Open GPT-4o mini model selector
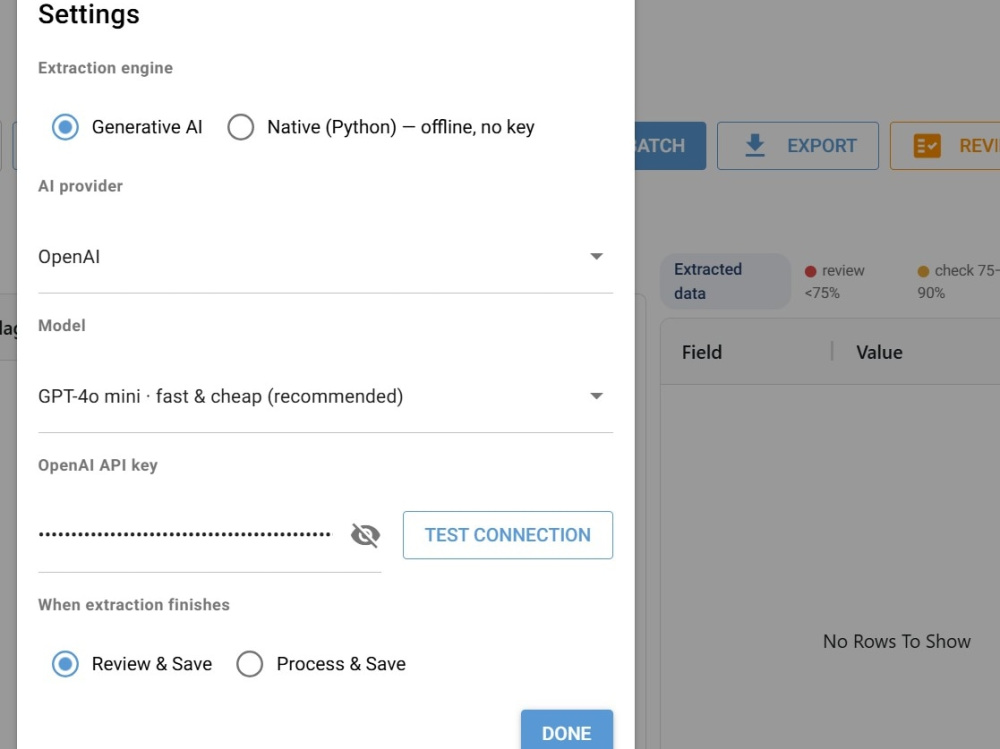The height and width of the screenshot is (749, 1000). pyautogui.click(x=325, y=397)
